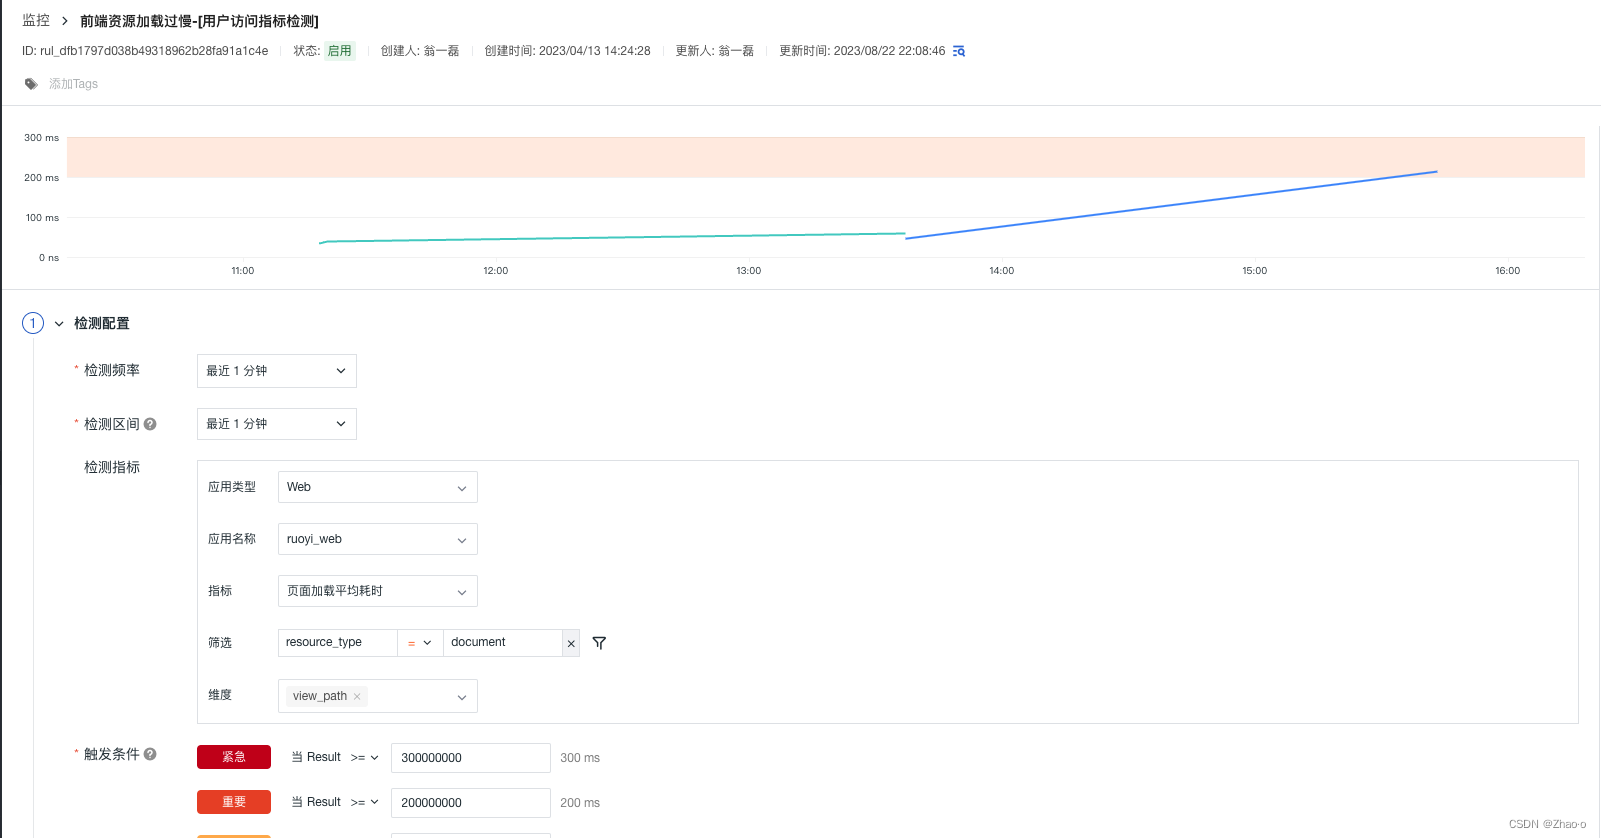The height and width of the screenshot is (838, 1601).
Task: Click the 更新时间 timestamp text
Action: click(862, 51)
